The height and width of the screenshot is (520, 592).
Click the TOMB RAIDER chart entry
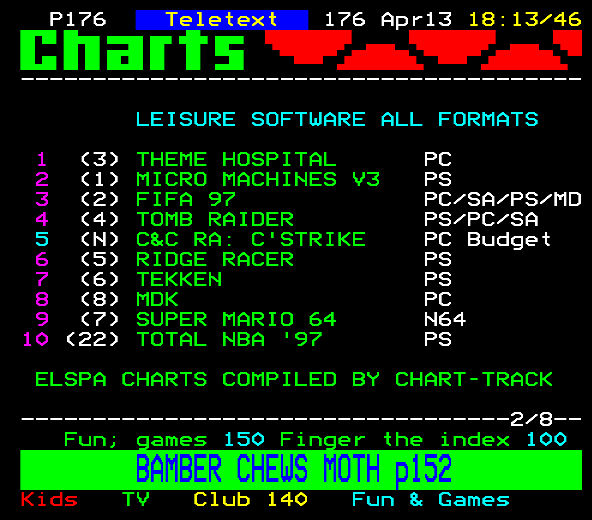(x=215, y=219)
